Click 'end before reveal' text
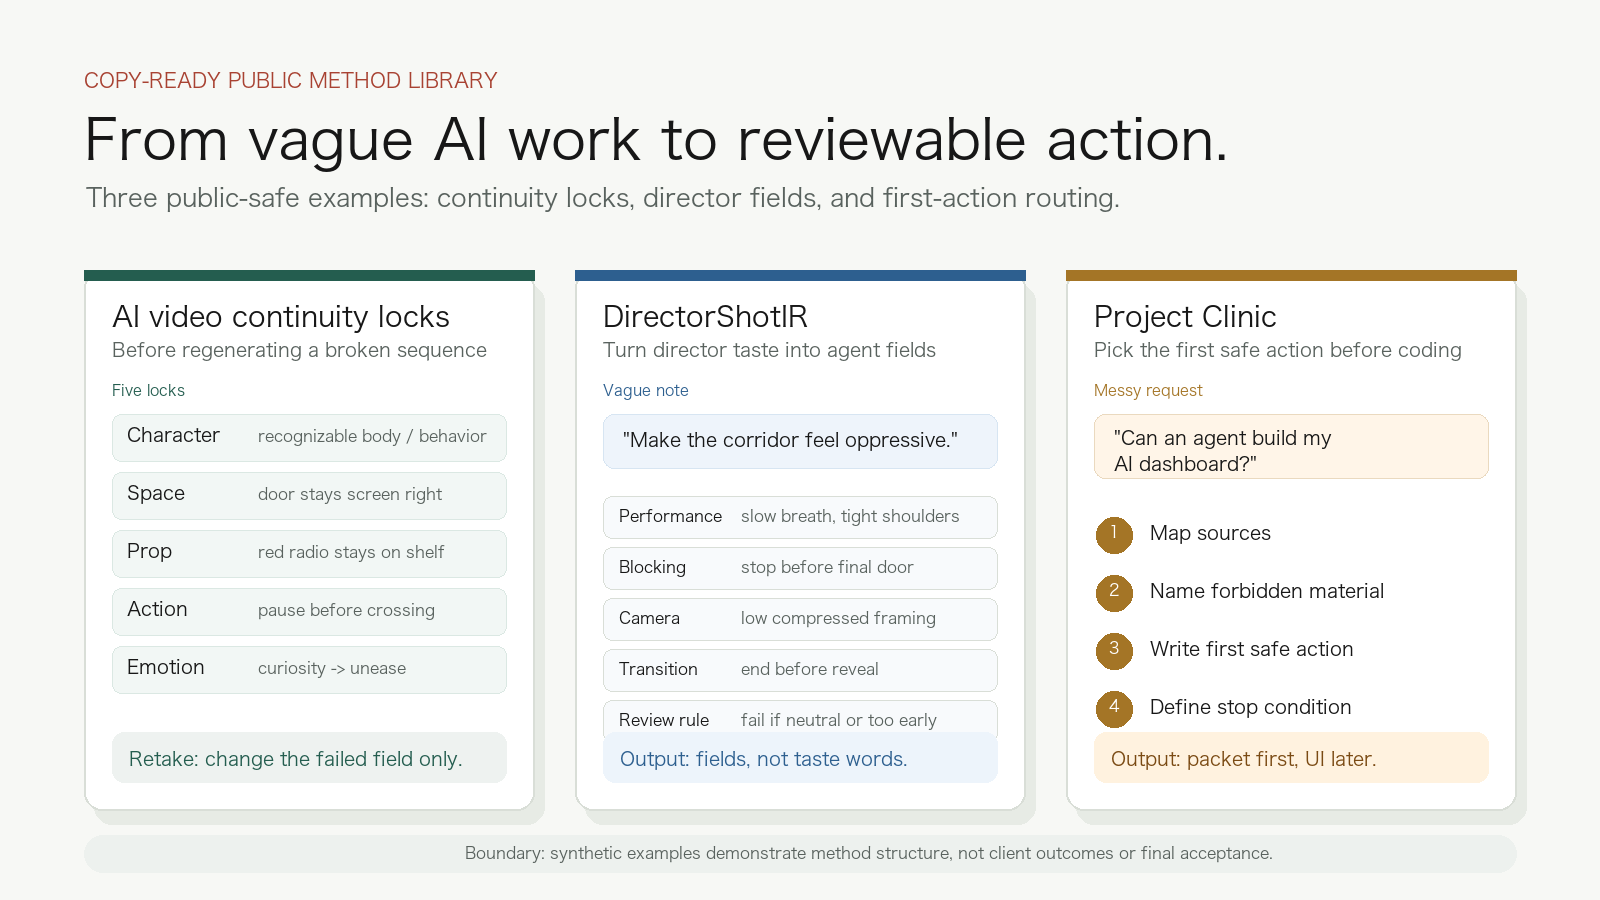The height and width of the screenshot is (900, 1600). [x=810, y=670]
